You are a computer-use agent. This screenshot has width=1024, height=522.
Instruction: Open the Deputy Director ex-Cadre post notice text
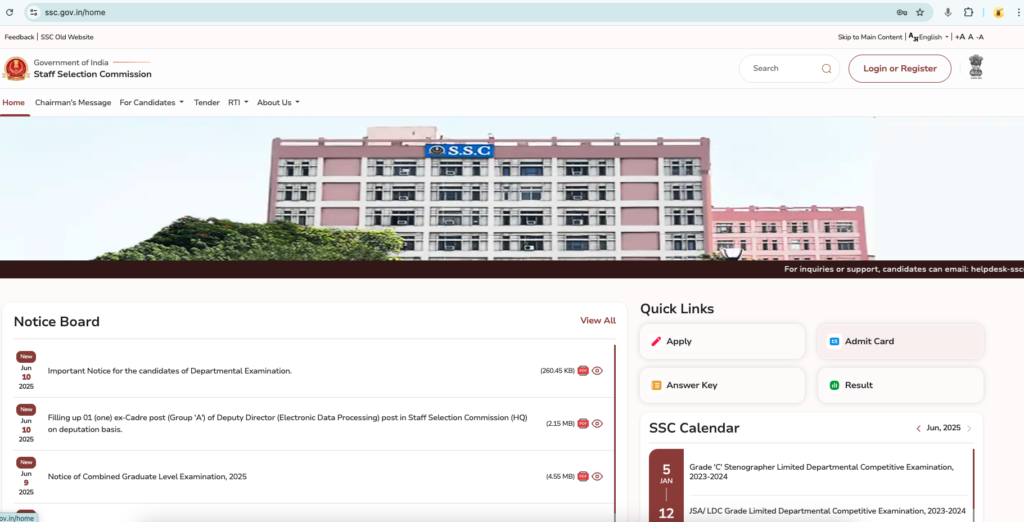(287, 423)
